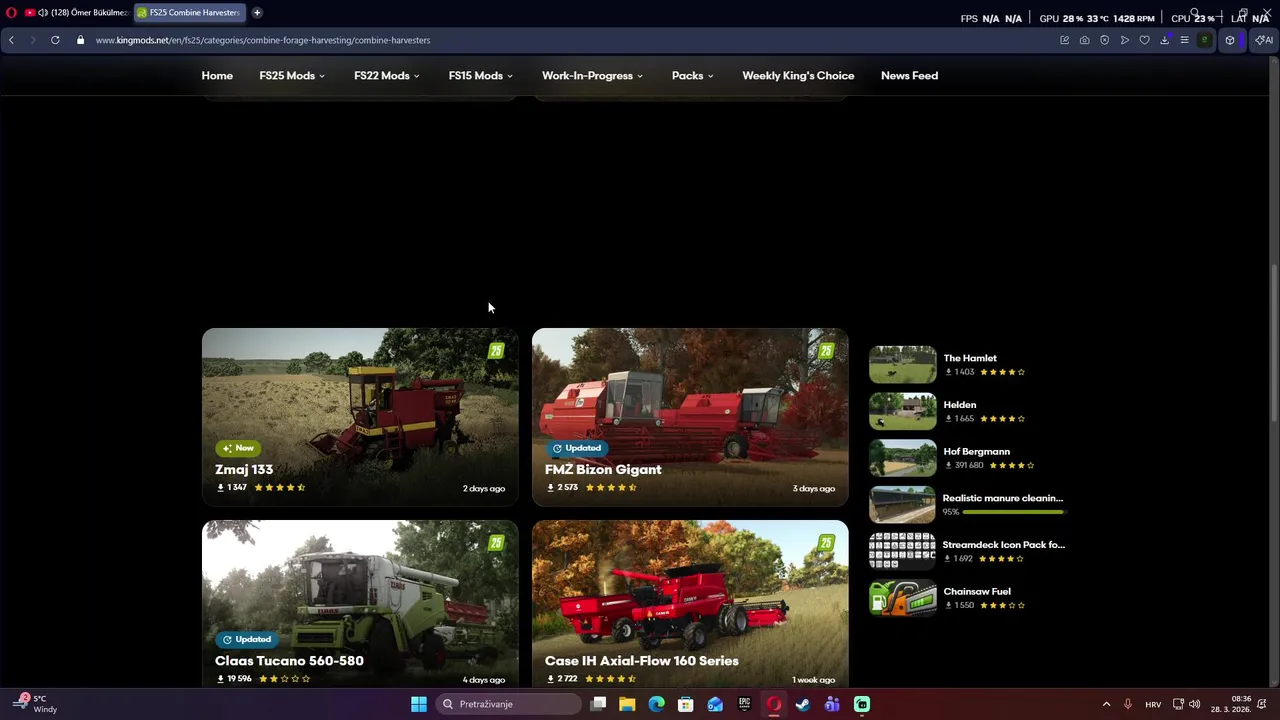The image size is (1280, 720).
Task: Open the News Feed page
Action: (909, 76)
